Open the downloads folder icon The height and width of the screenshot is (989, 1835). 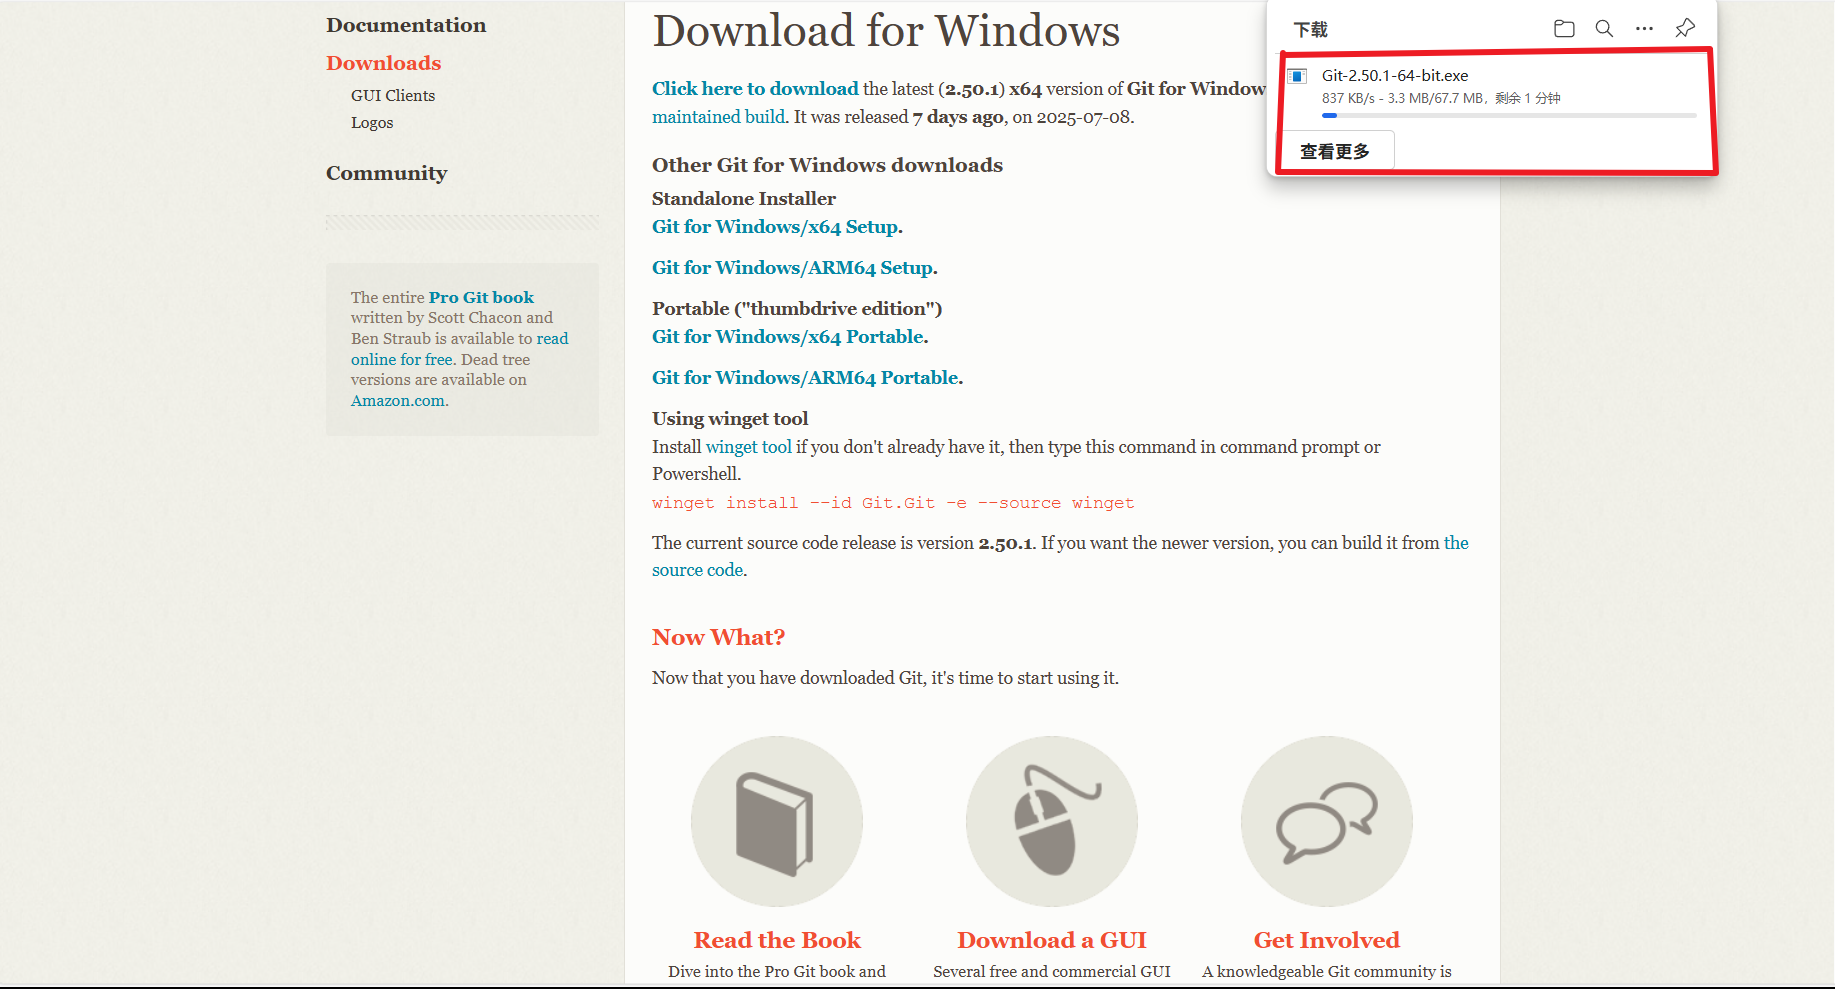(1564, 28)
